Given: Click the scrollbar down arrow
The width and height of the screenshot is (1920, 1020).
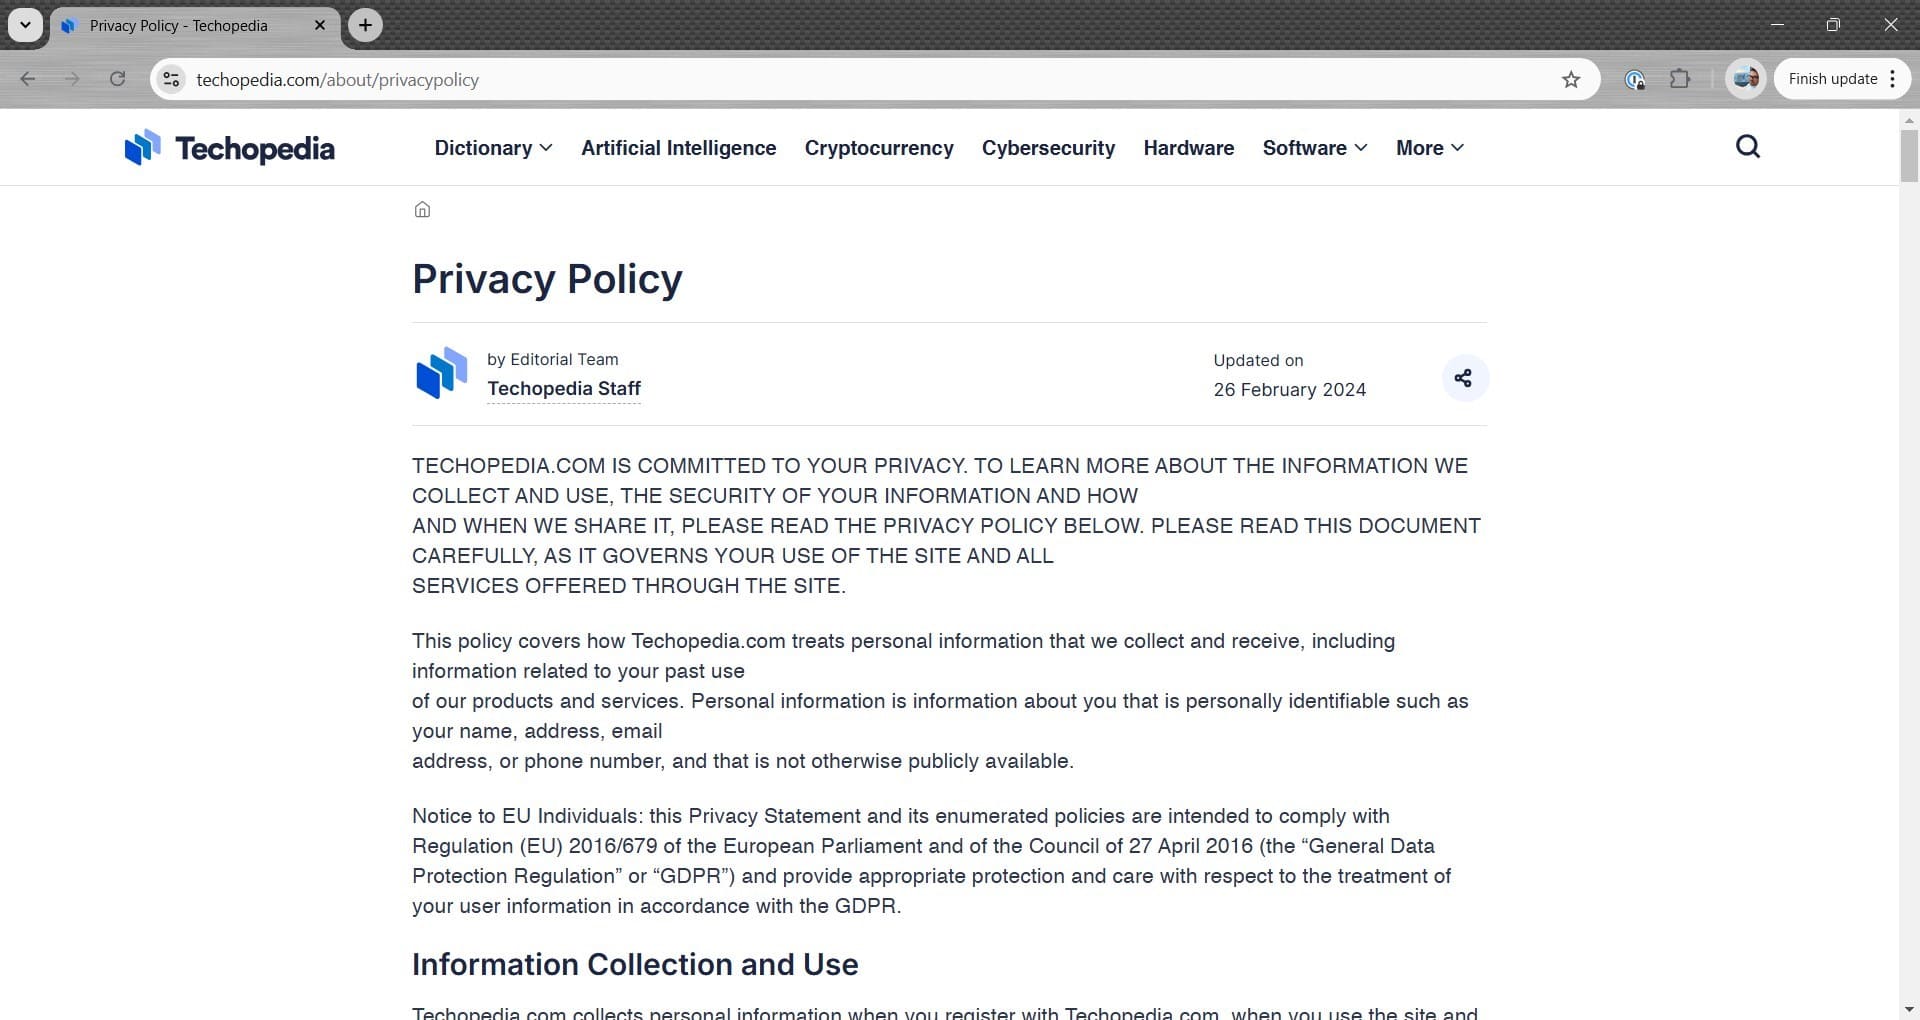Looking at the screenshot, I should 1909,1010.
